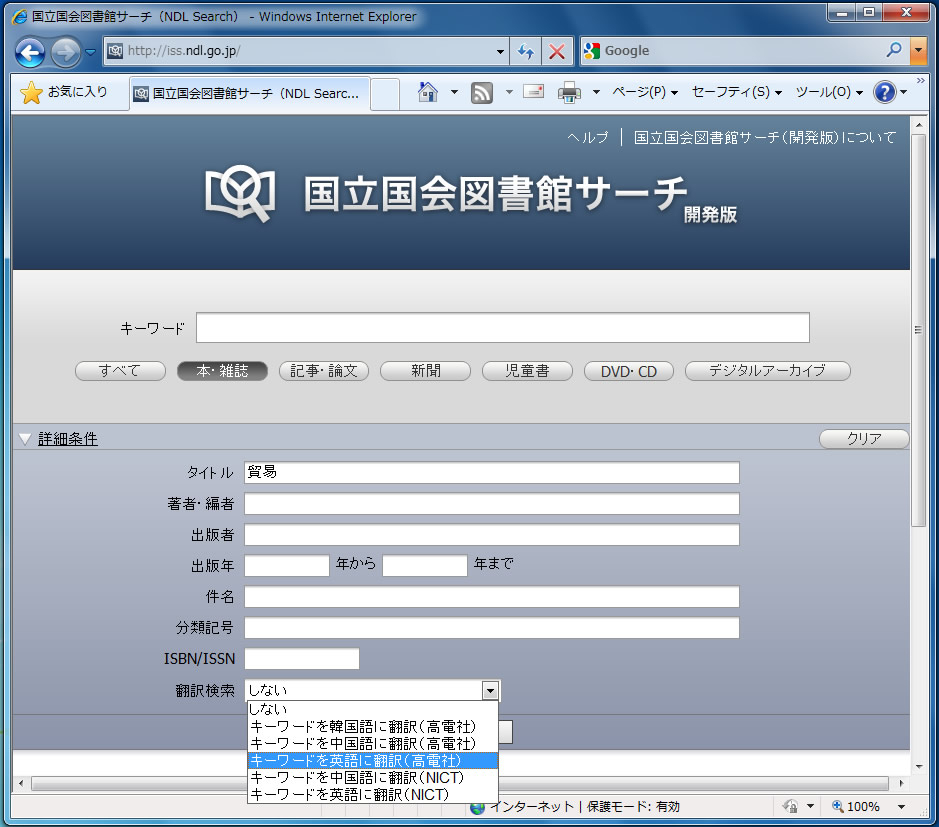This screenshot has width=939, height=827.
Task: Select the 児童書 category button
Action: [x=527, y=371]
